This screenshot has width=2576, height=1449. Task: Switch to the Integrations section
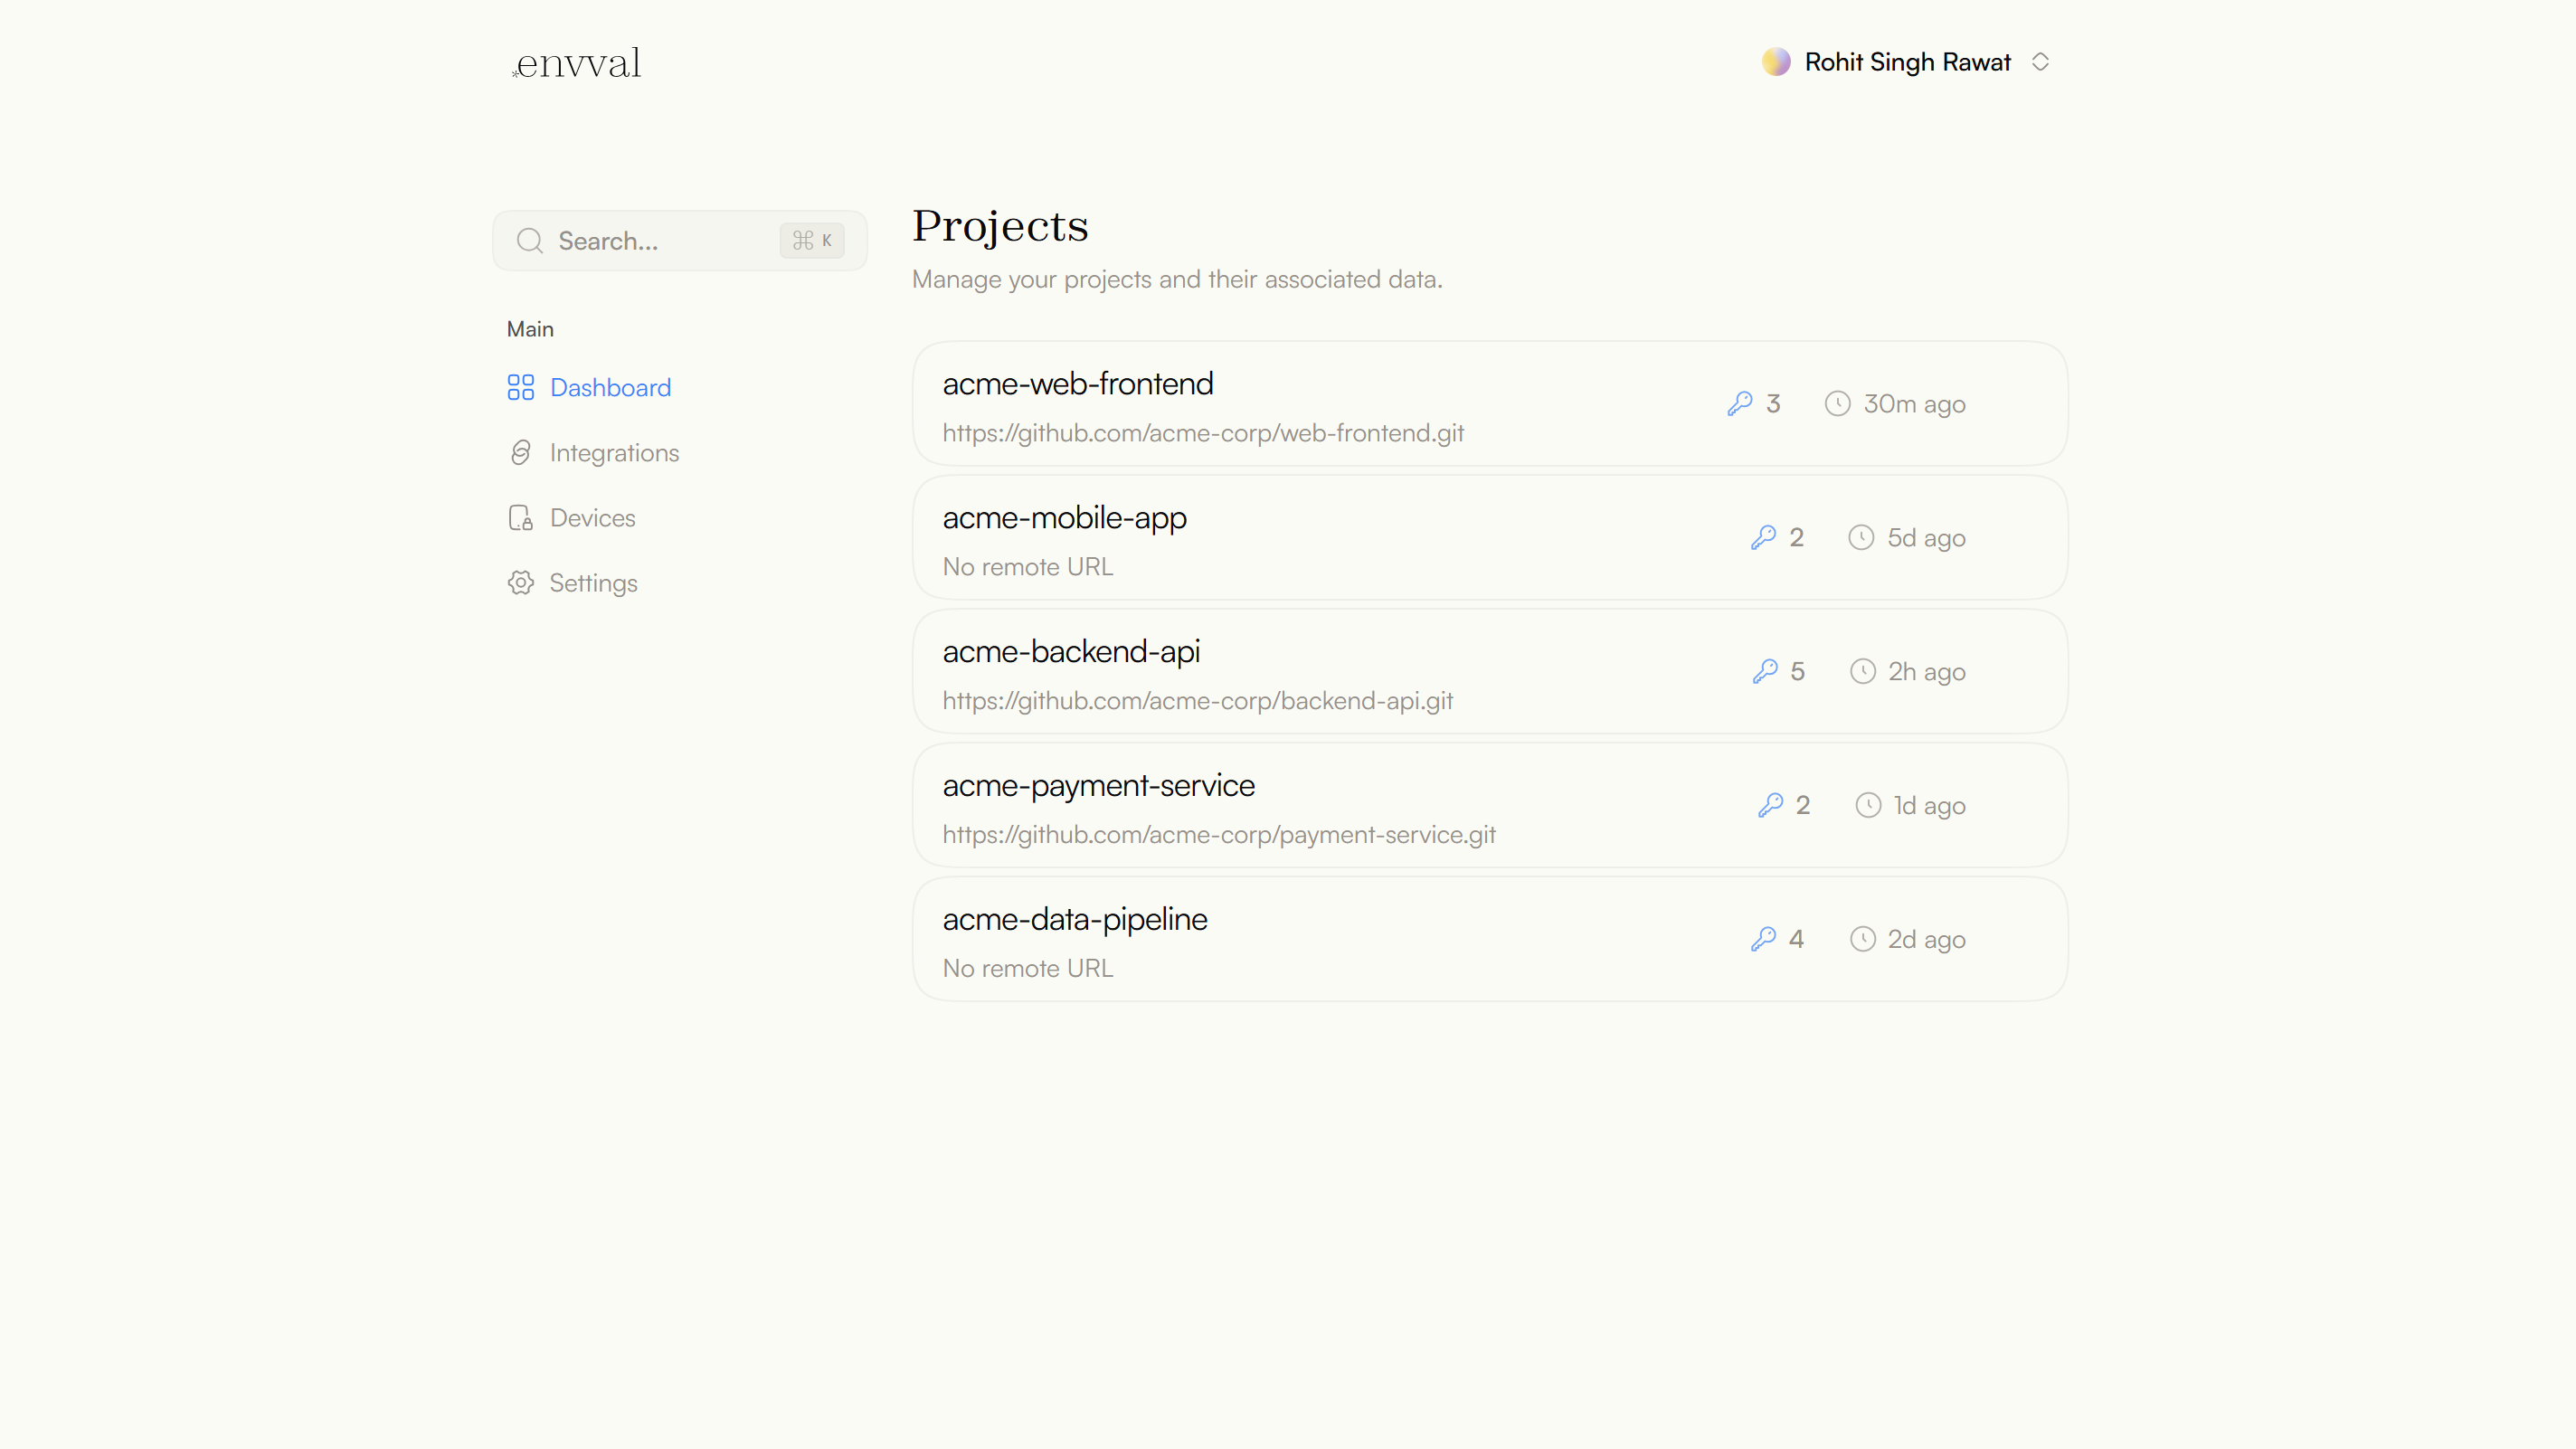pyautogui.click(x=614, y=452)
